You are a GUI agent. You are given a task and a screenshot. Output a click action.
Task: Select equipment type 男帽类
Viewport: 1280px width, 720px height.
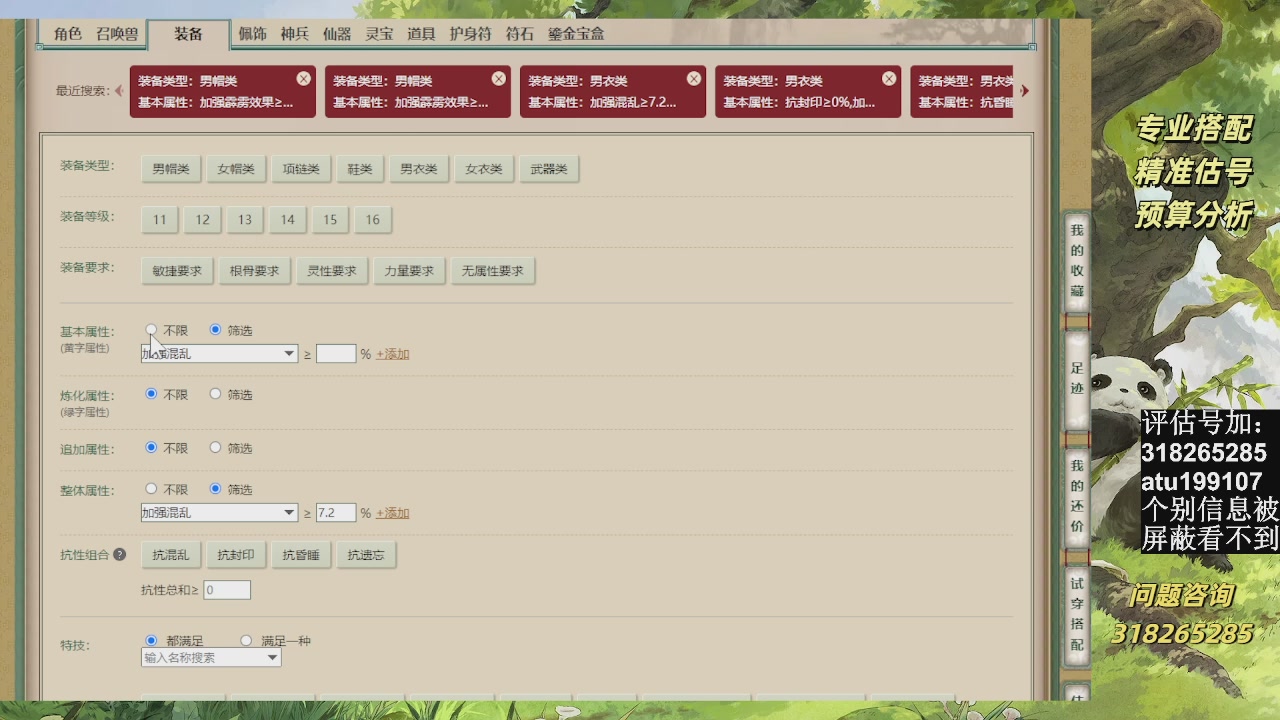171,169
